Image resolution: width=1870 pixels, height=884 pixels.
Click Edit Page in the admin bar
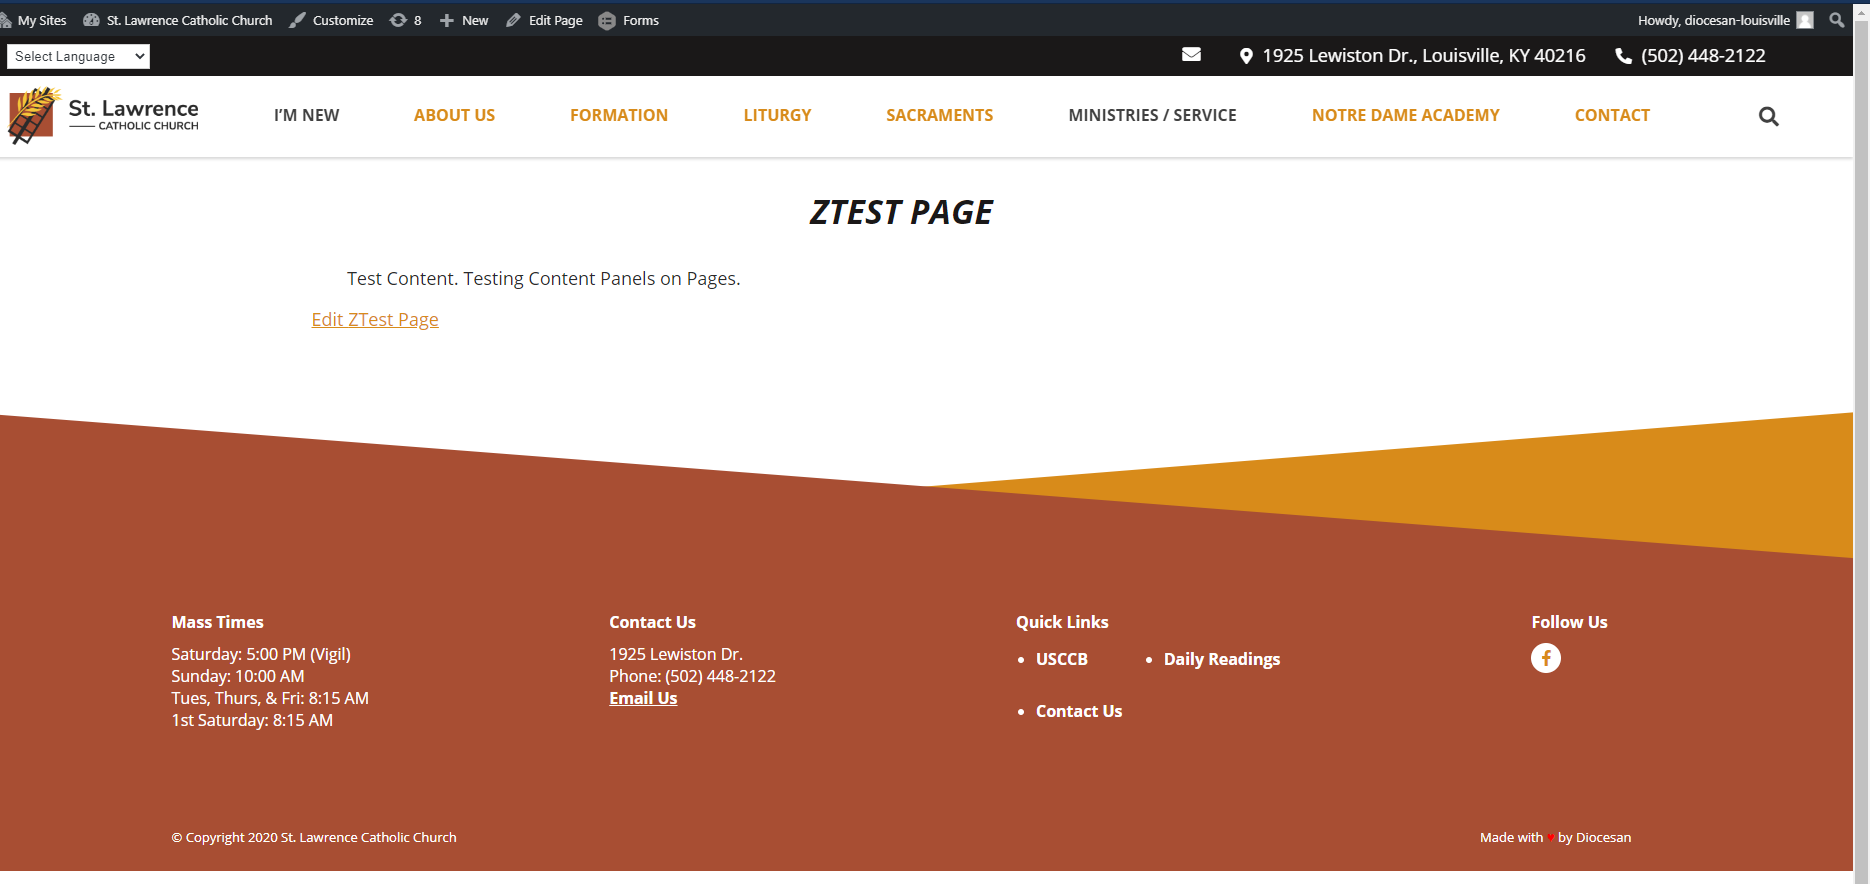click(x=545, y=20)
